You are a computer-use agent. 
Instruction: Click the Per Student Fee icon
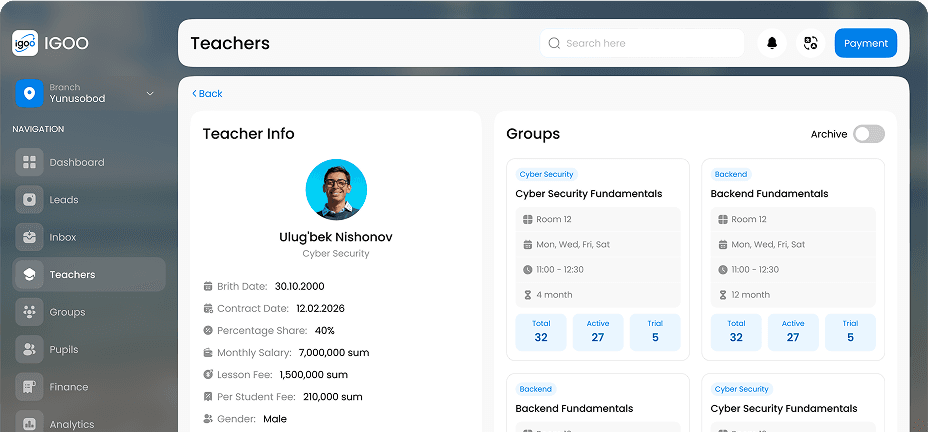[208, 396]
